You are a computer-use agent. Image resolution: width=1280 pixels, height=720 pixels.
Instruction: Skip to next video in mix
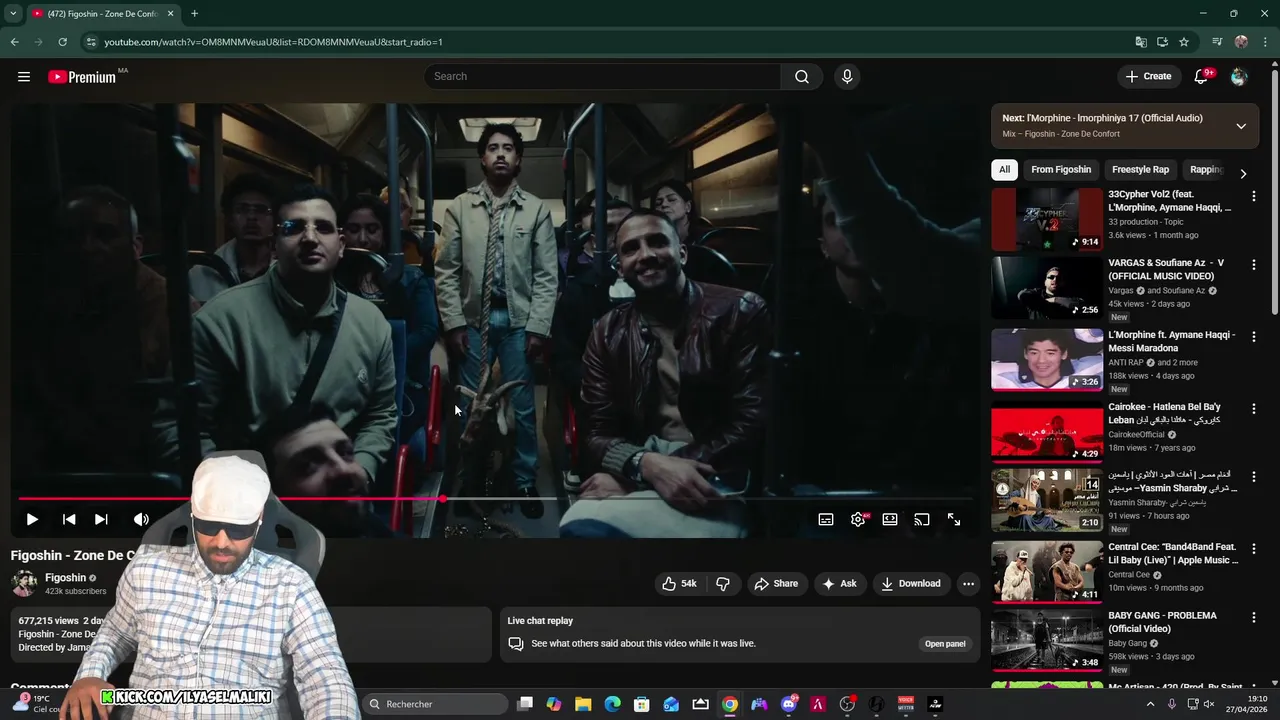point(101,519)
